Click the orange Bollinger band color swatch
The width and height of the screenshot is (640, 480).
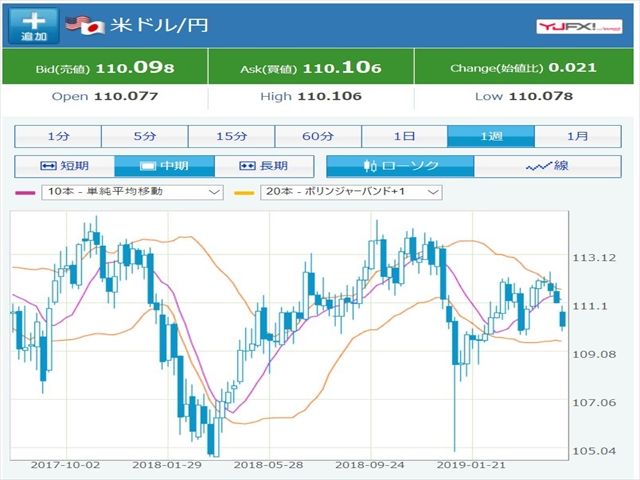point(244,193)
